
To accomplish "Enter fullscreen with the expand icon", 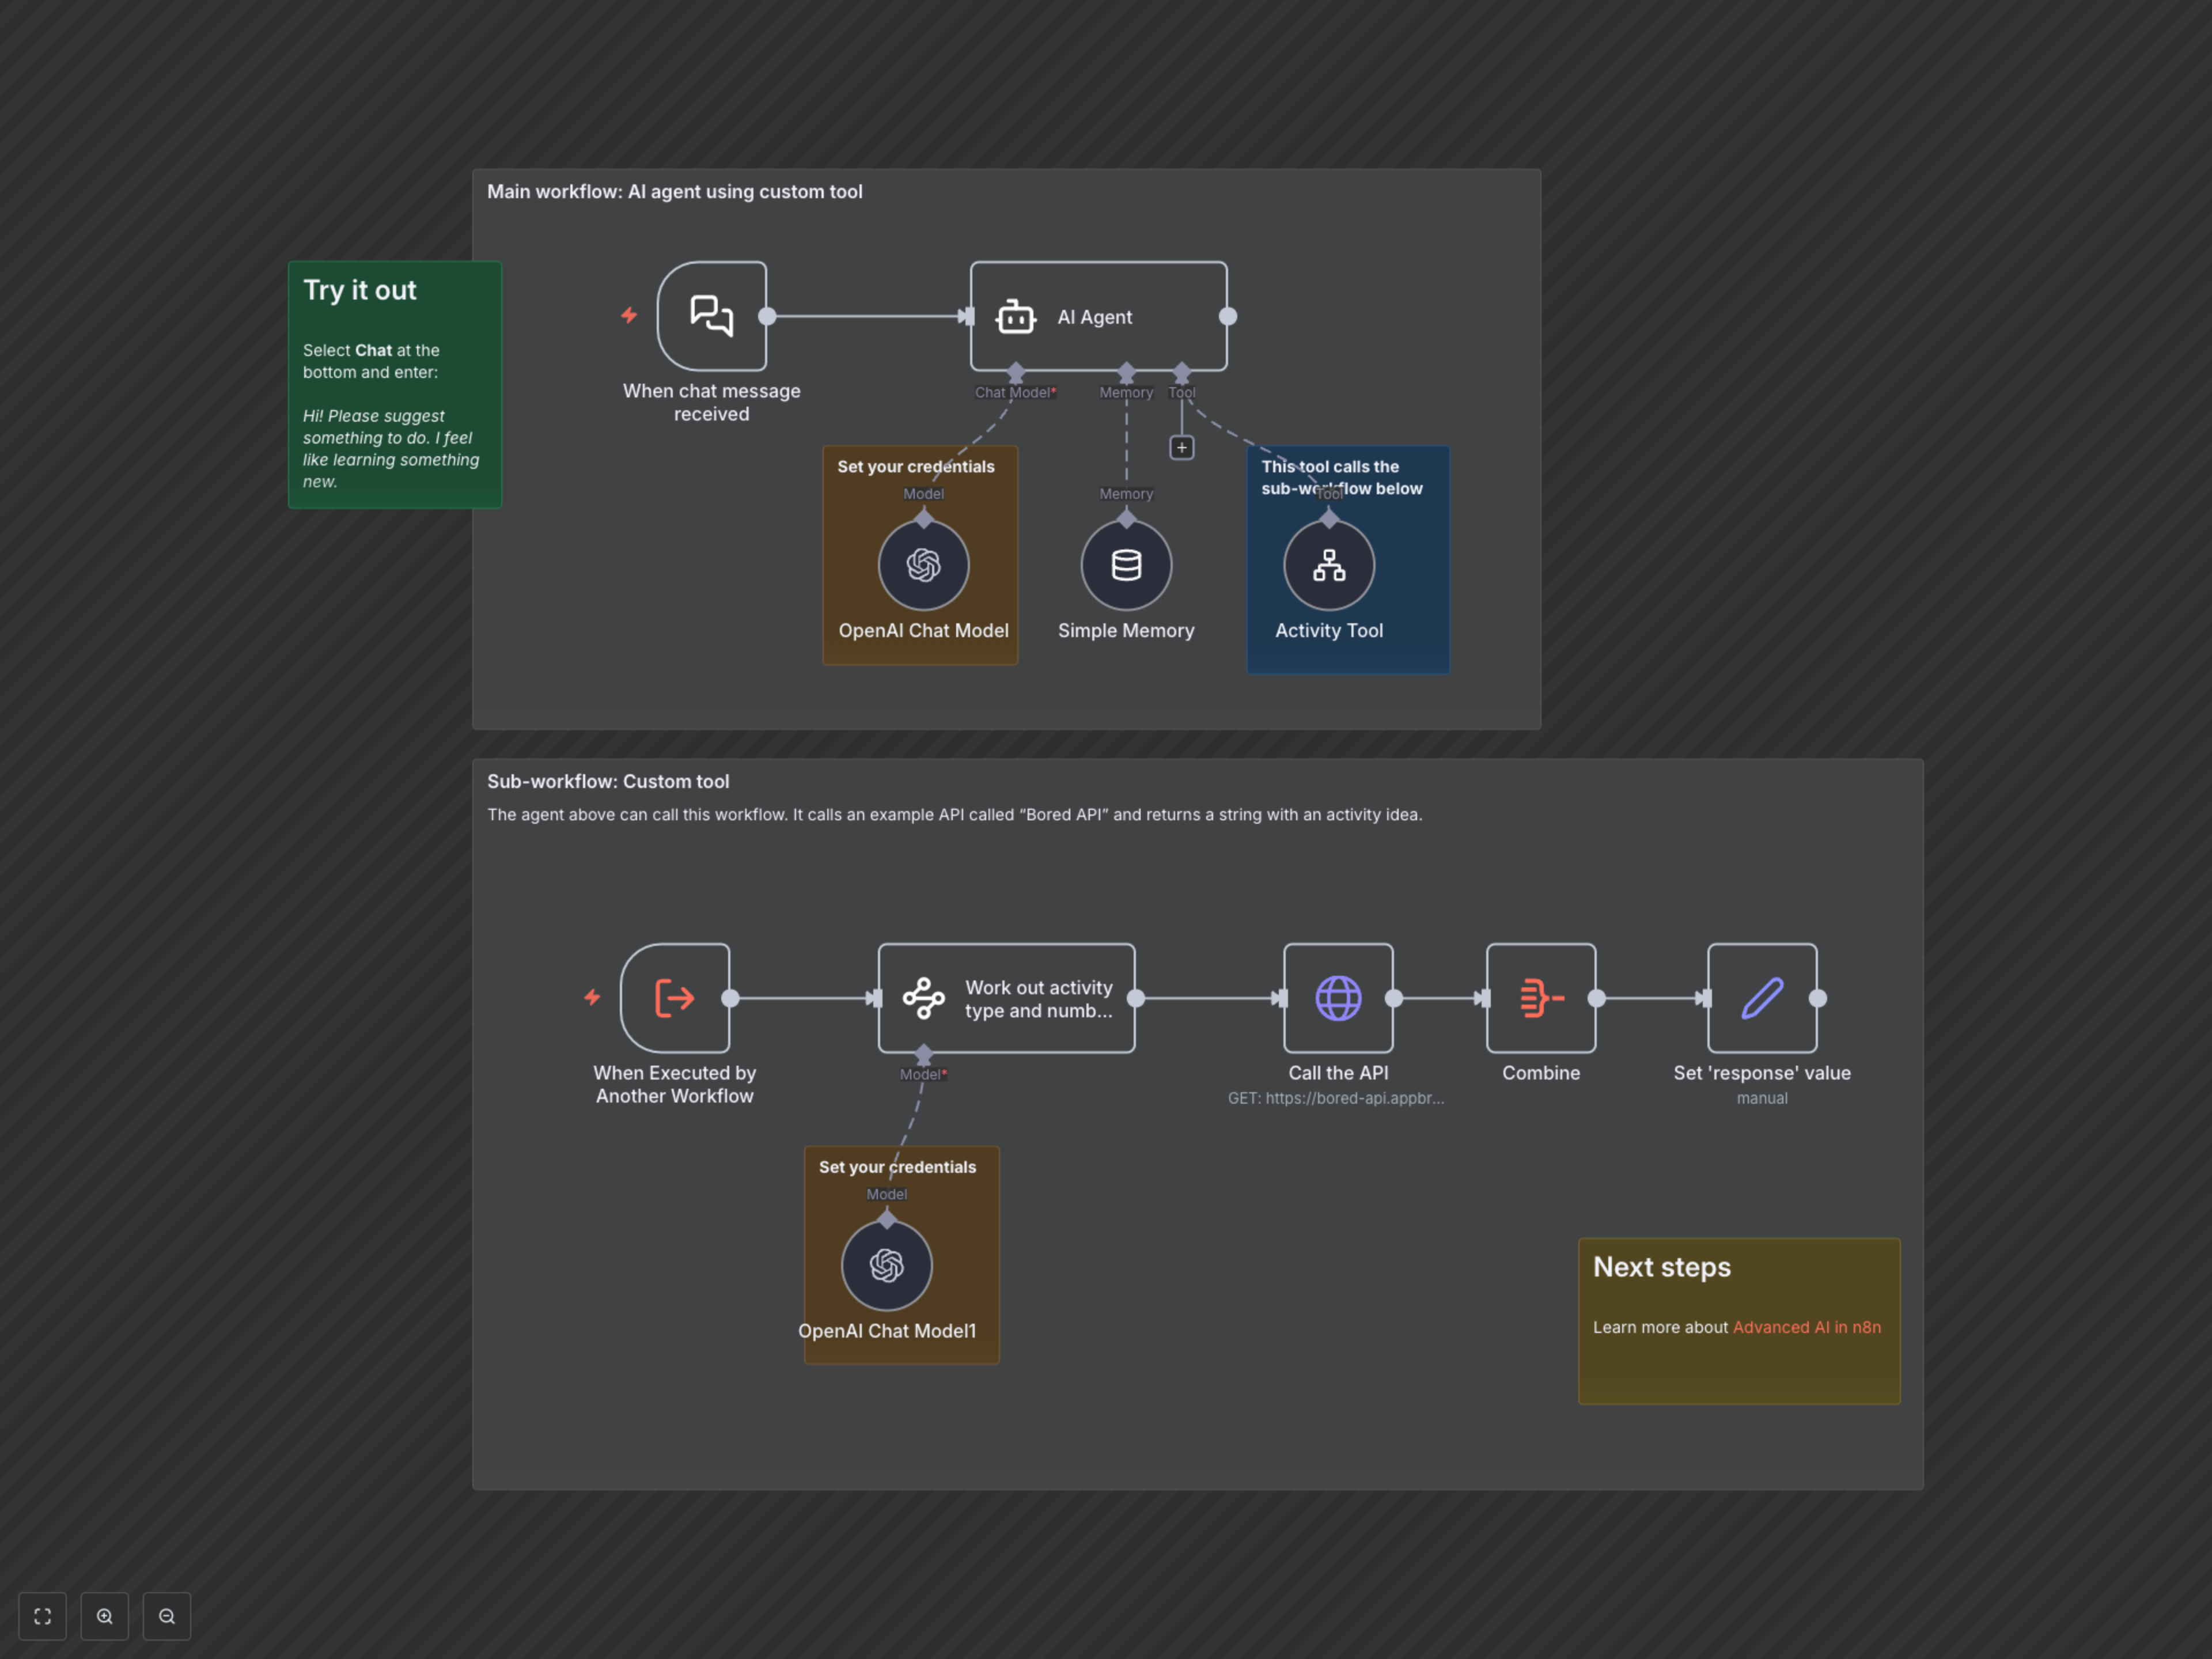I will (x=42, y=1616).
